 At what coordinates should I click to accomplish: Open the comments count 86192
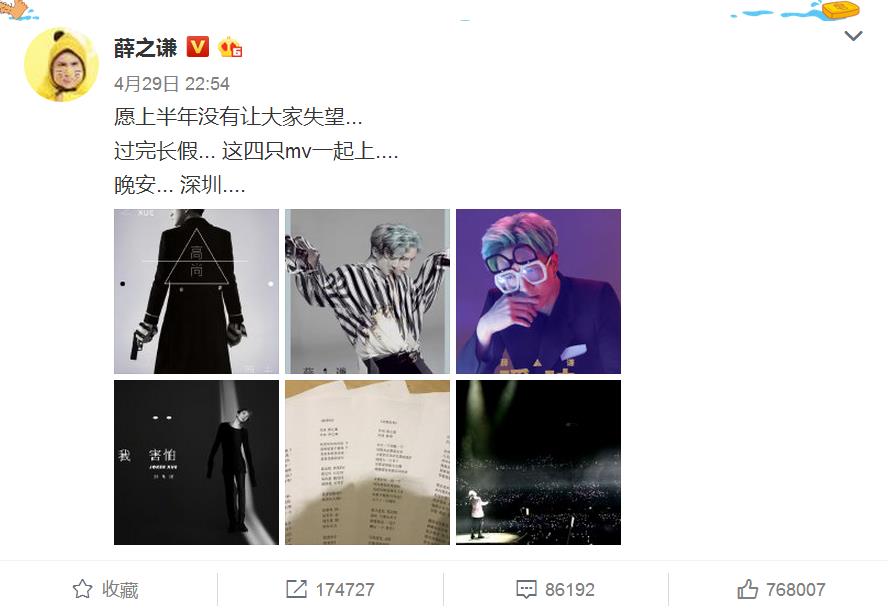point(570,590)
